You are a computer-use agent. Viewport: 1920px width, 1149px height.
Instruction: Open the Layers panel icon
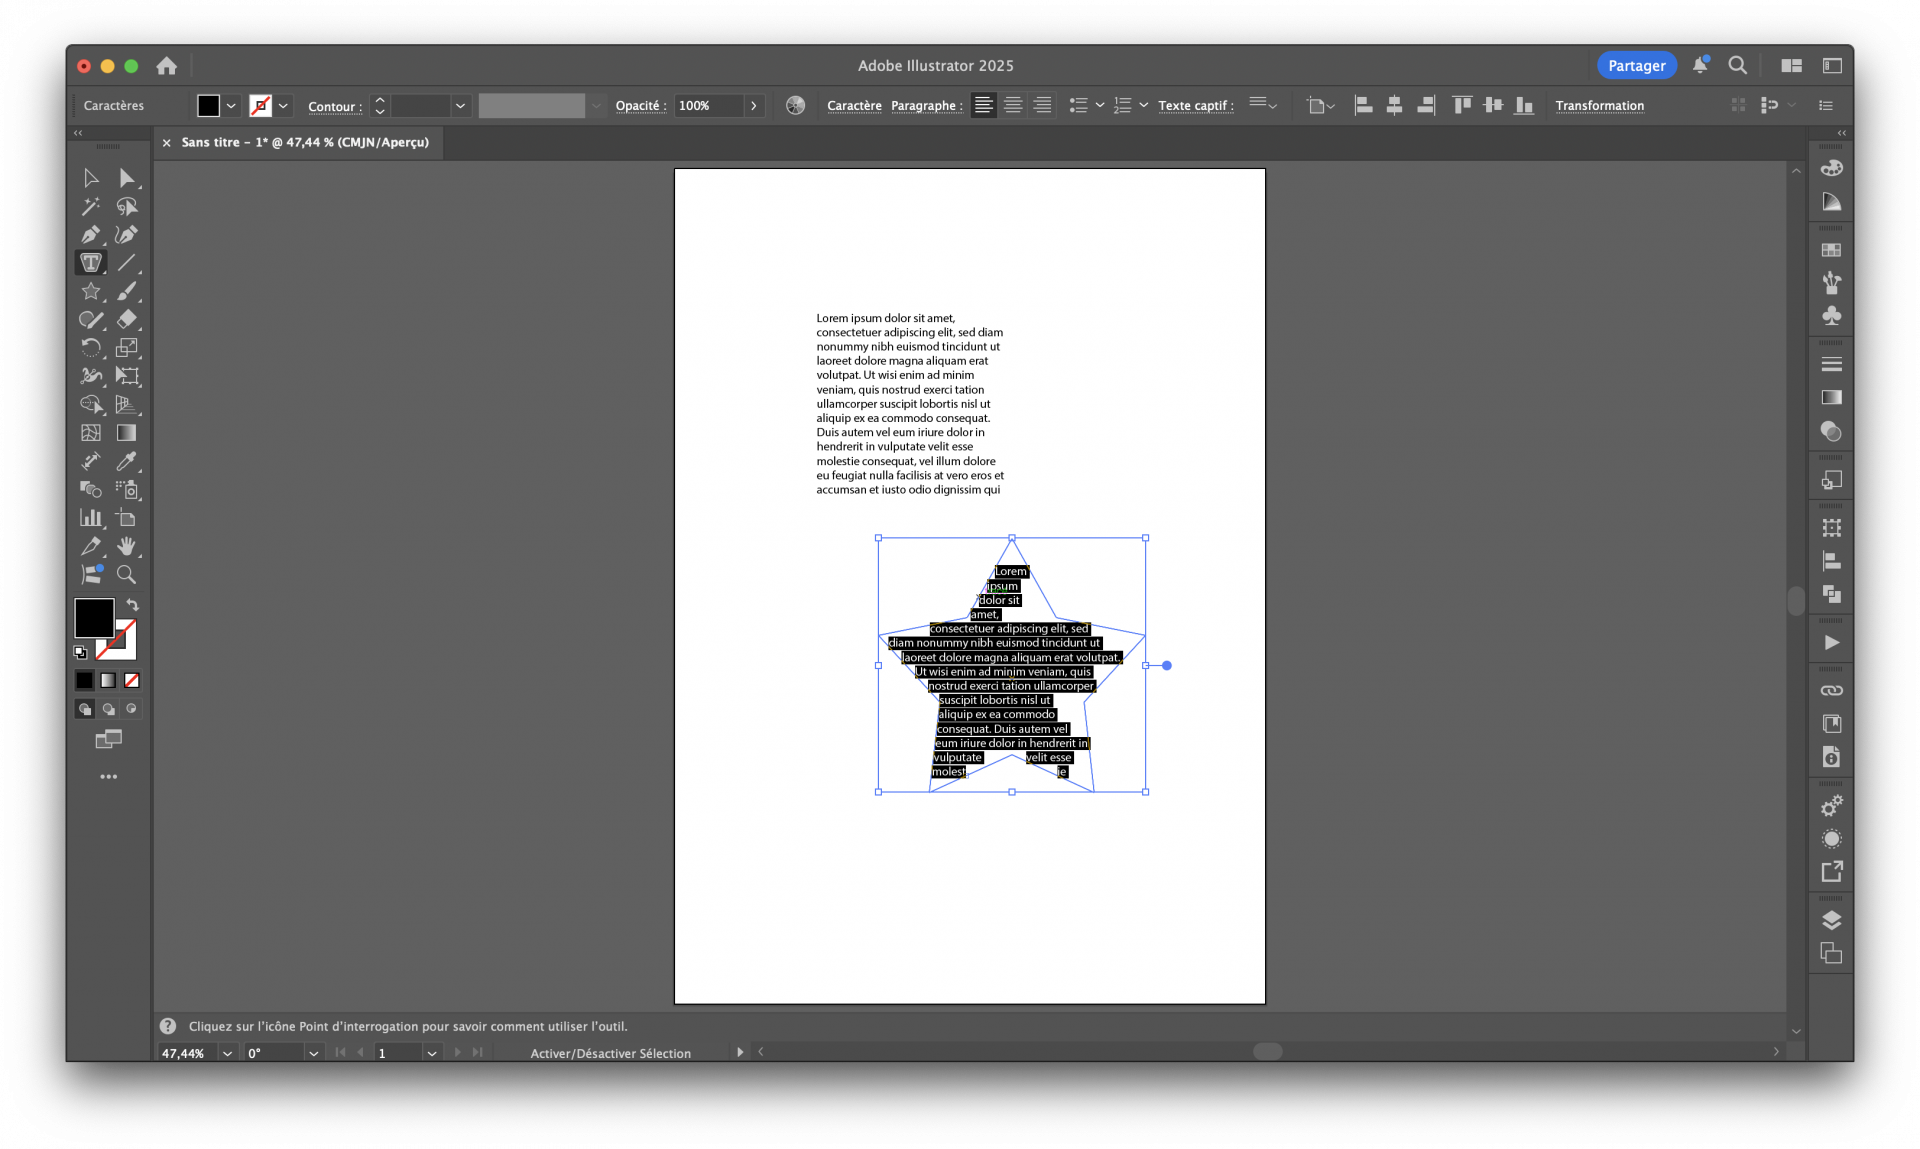(x=1832, y=919)
